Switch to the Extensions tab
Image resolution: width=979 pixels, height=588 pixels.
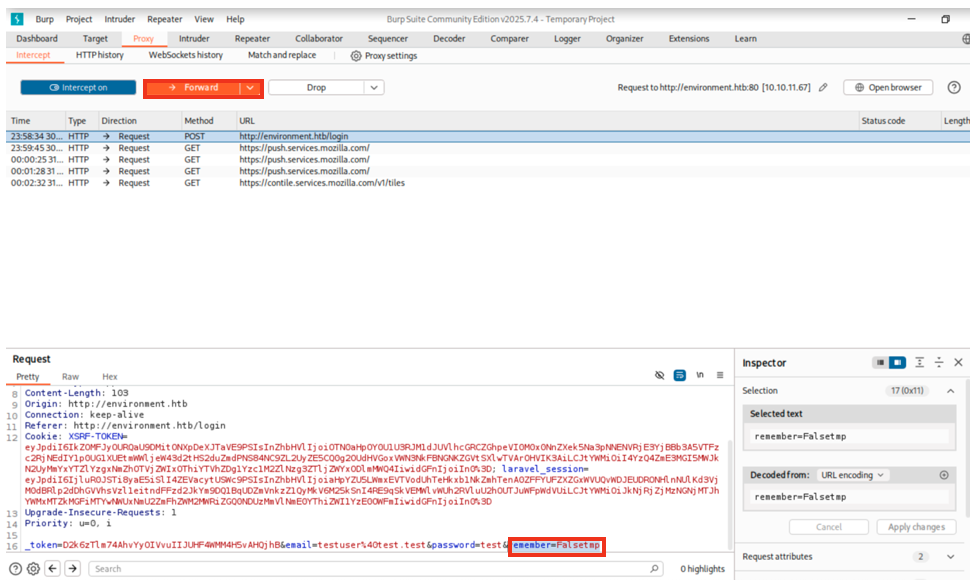tap(689, 39)
